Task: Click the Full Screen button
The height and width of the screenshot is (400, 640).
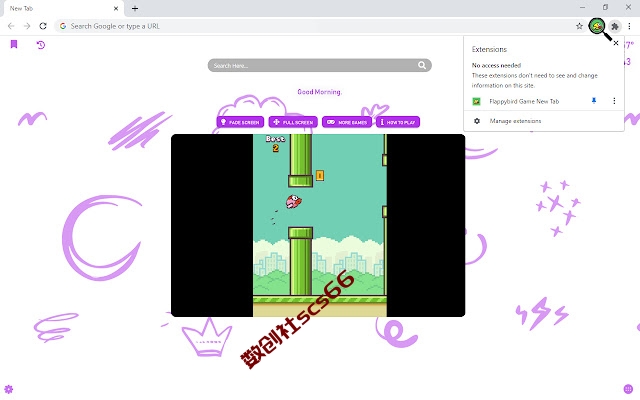Action: 293,122
